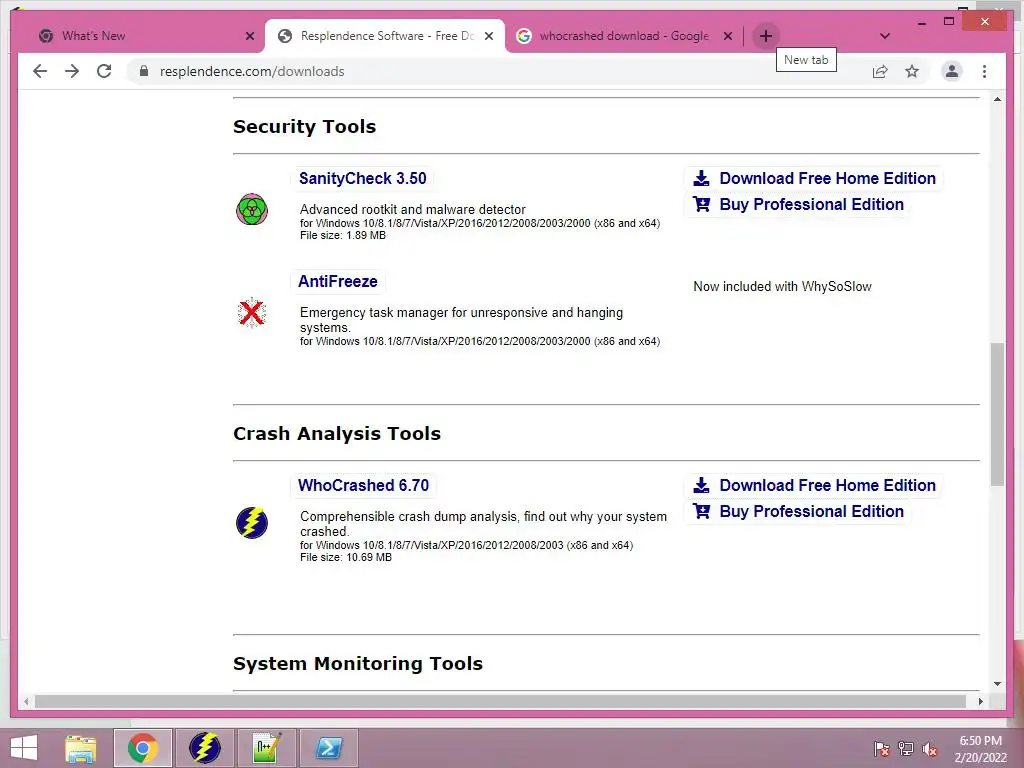Viewport: 1024px width, 768px height.
Task: Go forward to next page
Action: 72,71
